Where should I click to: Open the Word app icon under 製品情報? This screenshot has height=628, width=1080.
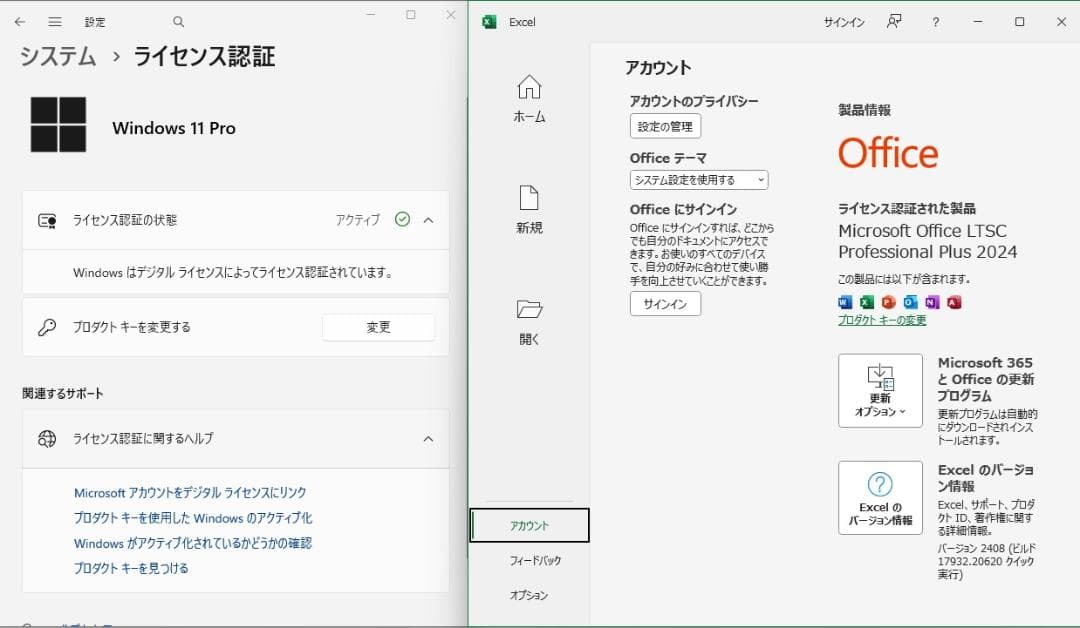click(845, 302)
